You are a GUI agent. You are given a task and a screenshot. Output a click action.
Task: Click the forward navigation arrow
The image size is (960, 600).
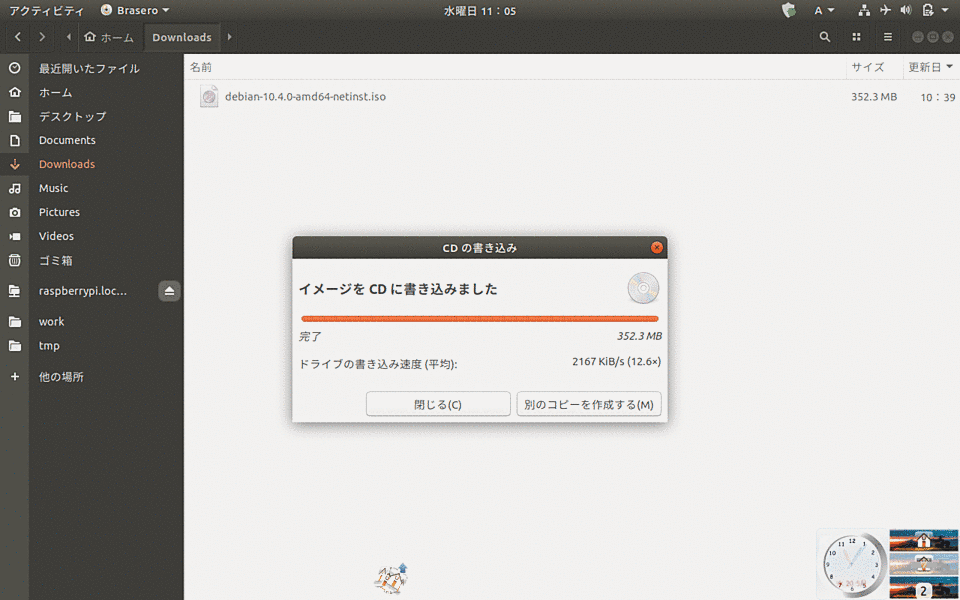pyautogui.click(x=42, y=36)
